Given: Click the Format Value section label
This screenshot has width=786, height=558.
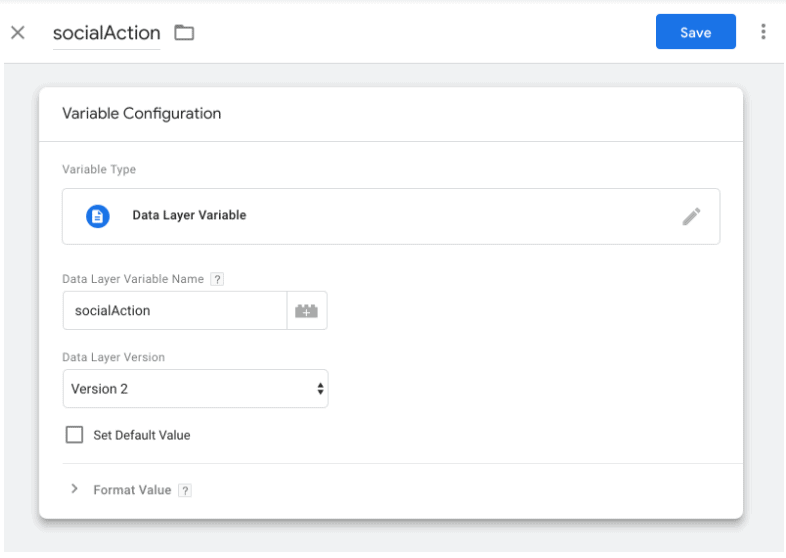Looking at the screenshot, I should click(x=132, y=490).
